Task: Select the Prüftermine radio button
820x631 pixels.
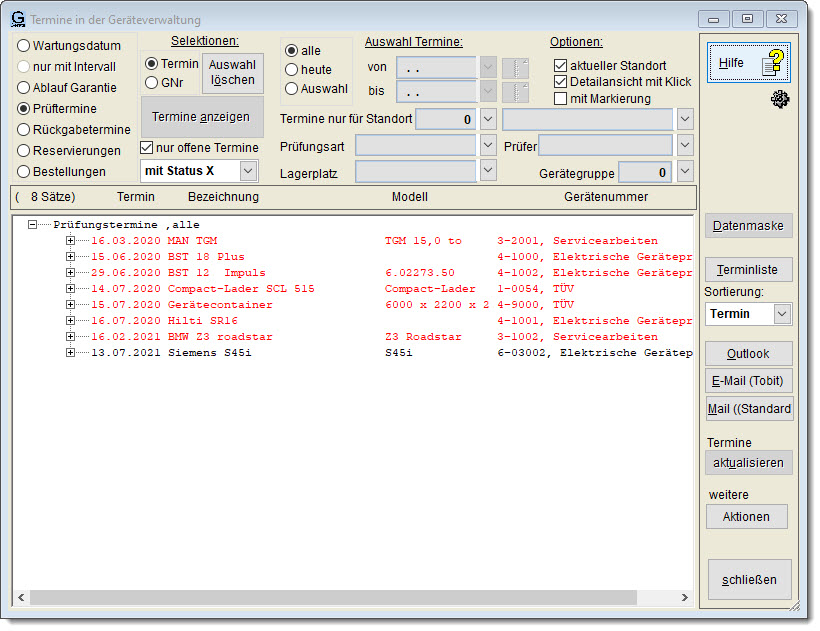Action: [23, 108]
